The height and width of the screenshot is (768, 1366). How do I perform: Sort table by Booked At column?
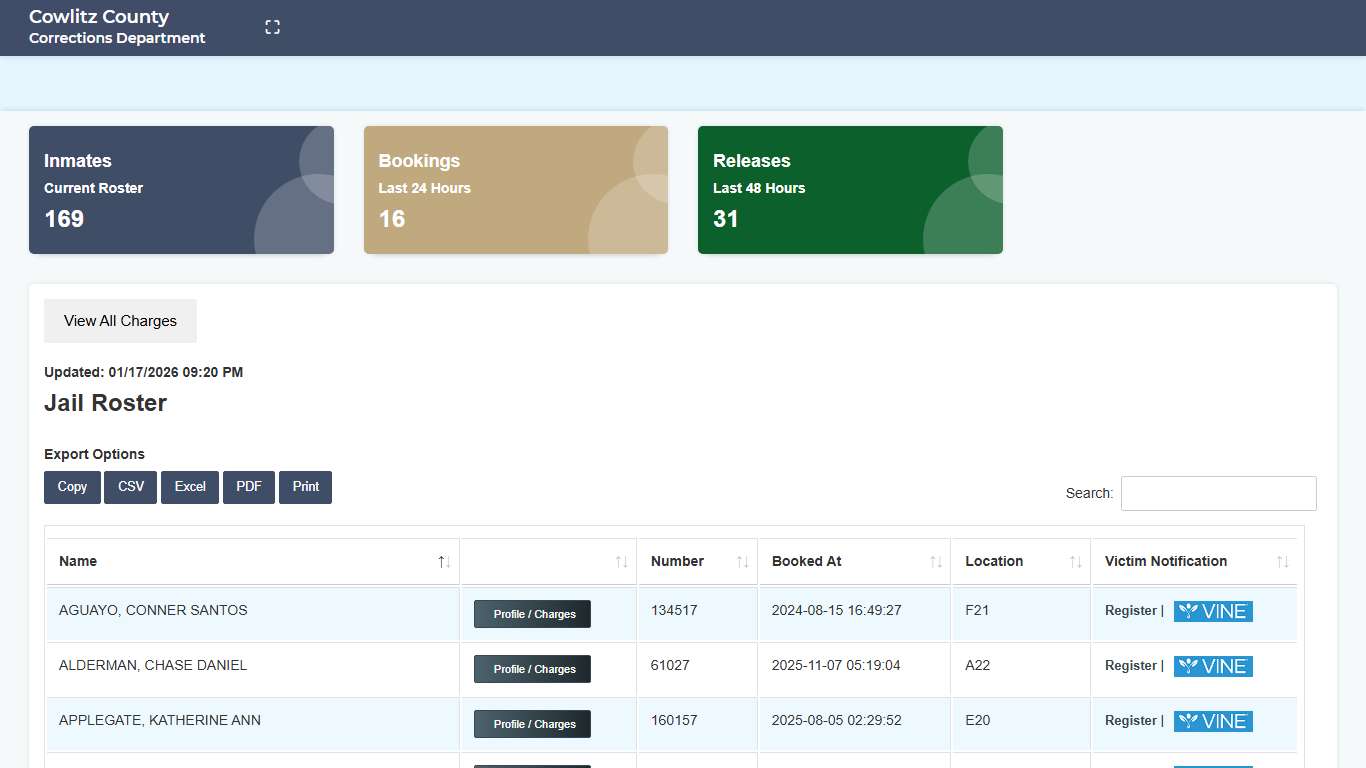(x=935, y=562)
